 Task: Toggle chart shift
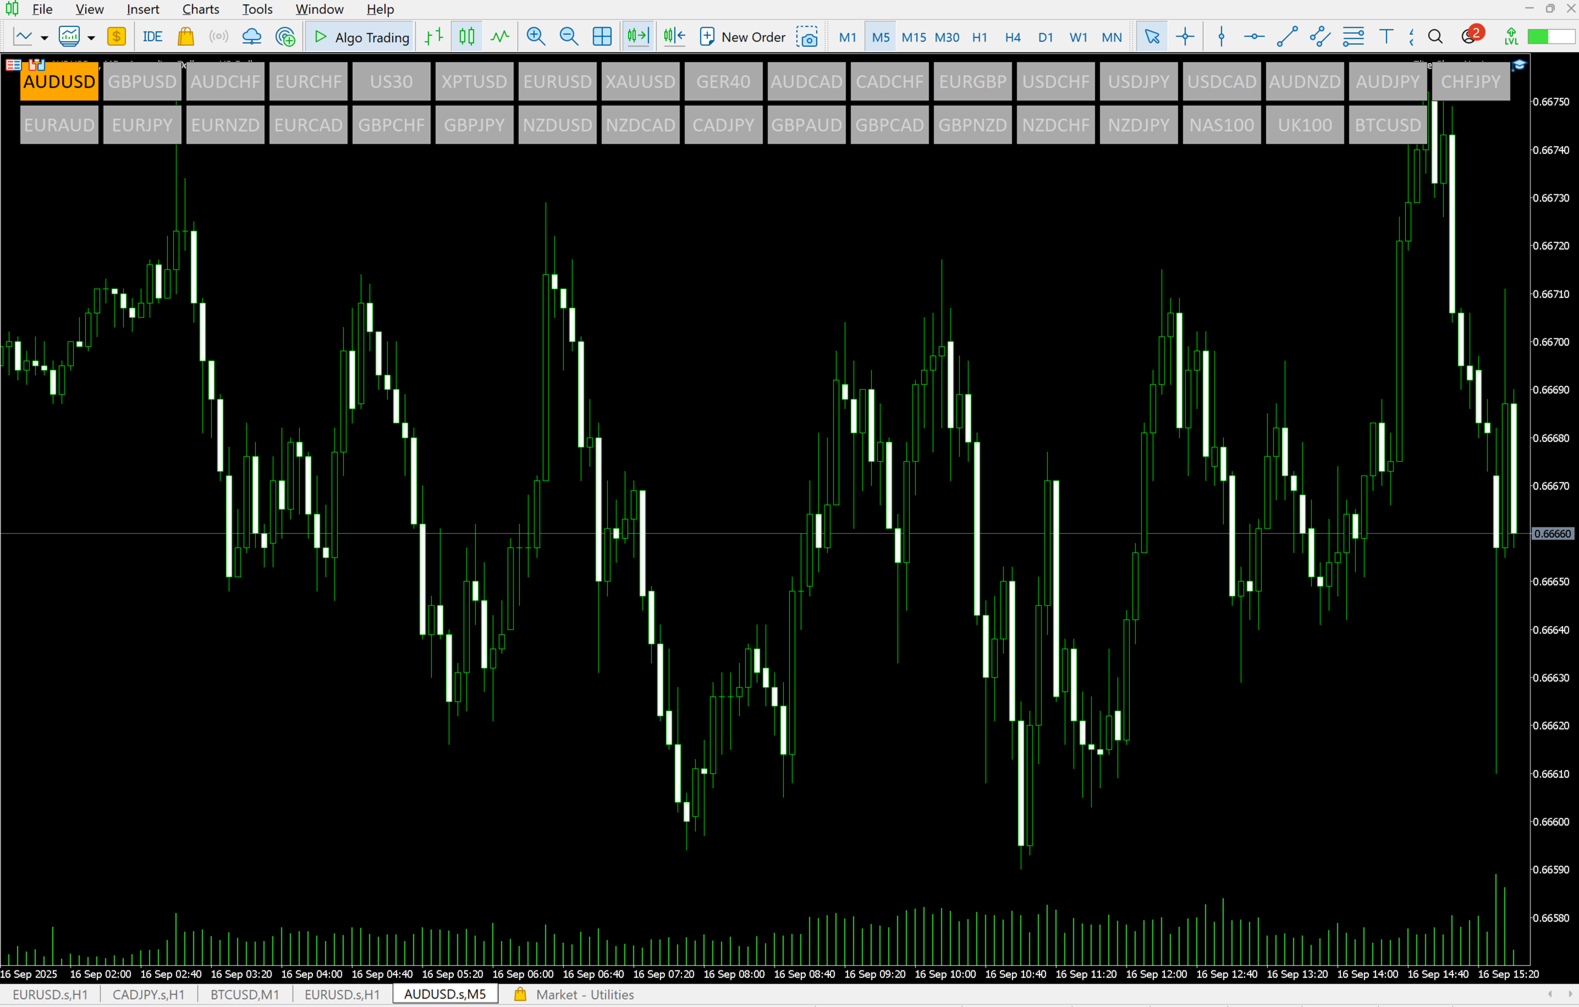pos(675,37)
